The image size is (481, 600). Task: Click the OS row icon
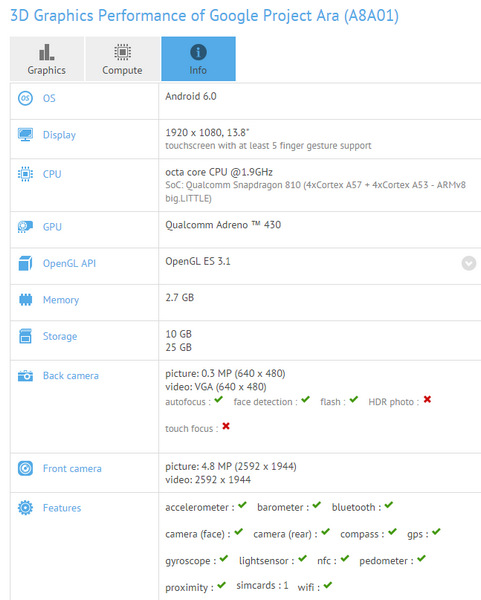pyautogui.click(x=25, y=98)
